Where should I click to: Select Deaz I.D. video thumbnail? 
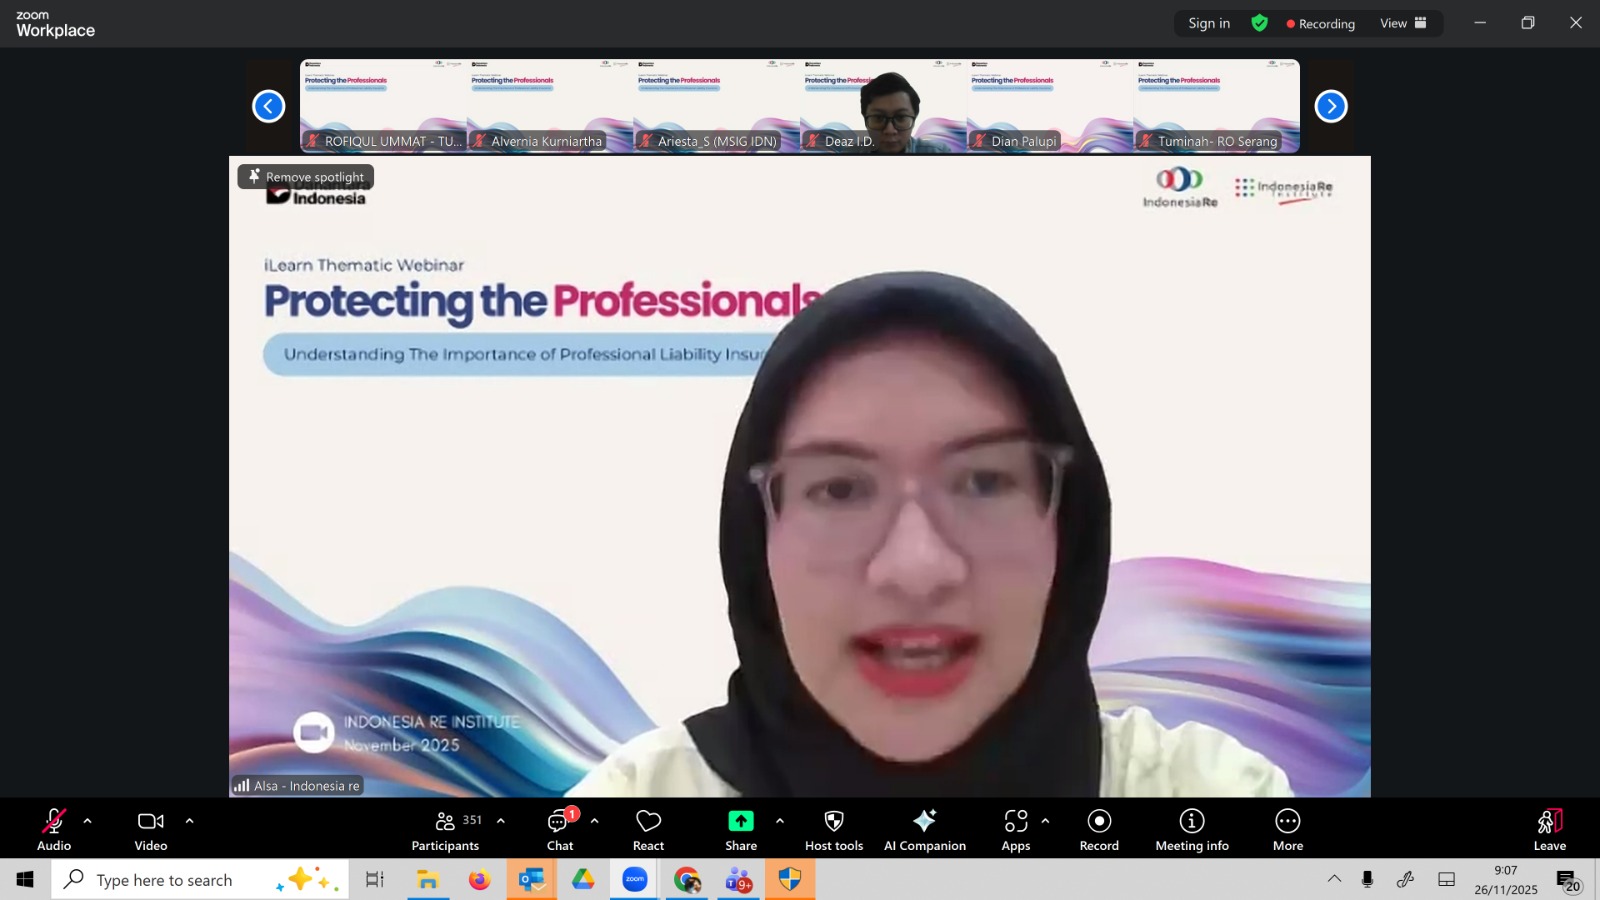[883, 106]
